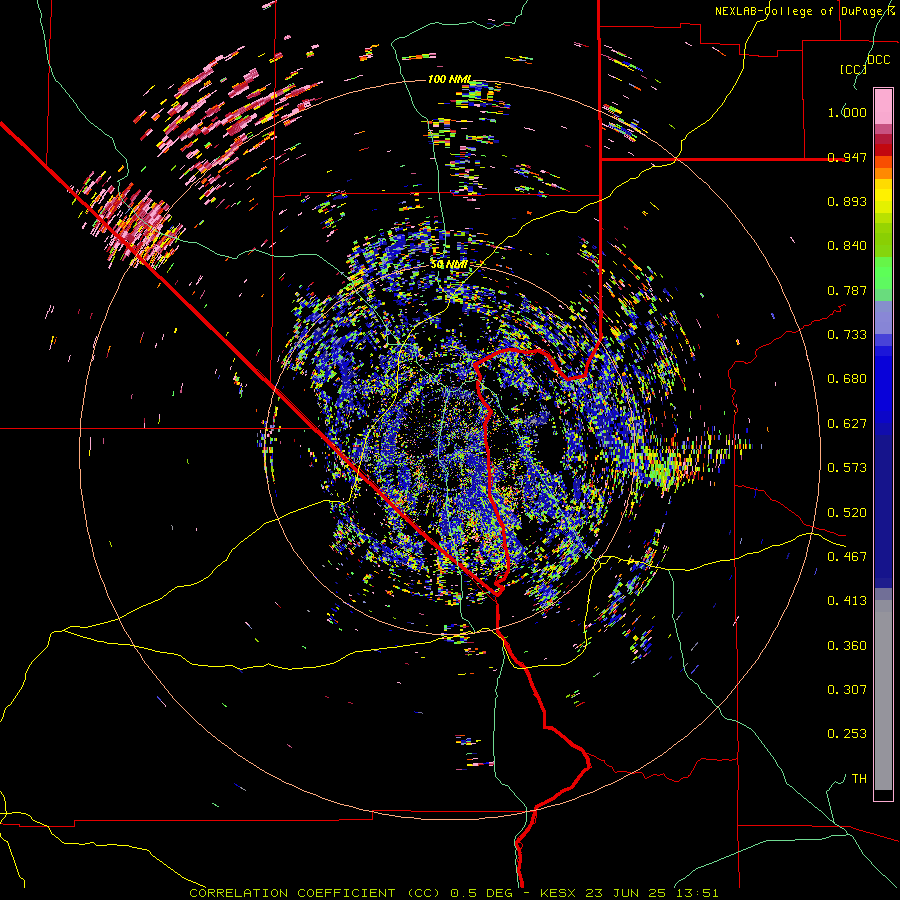900x900 pixels.
Task: Pick the yellow segment of the color bar
Action: 883,196
